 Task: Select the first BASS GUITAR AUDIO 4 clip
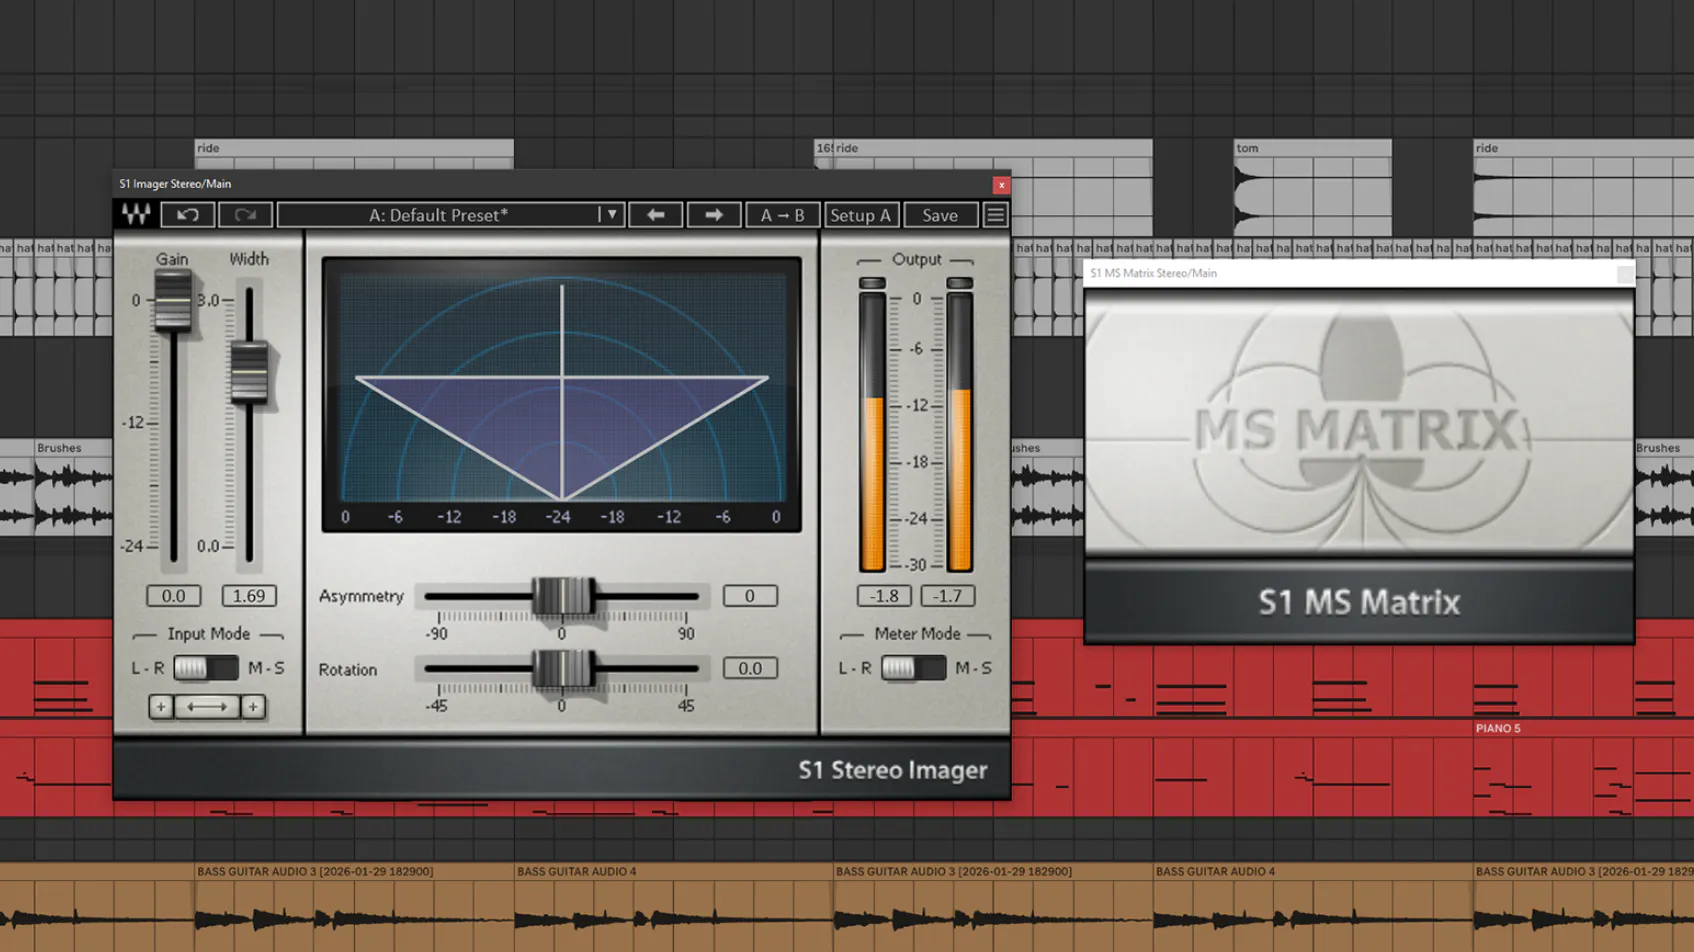pos(674,906)
